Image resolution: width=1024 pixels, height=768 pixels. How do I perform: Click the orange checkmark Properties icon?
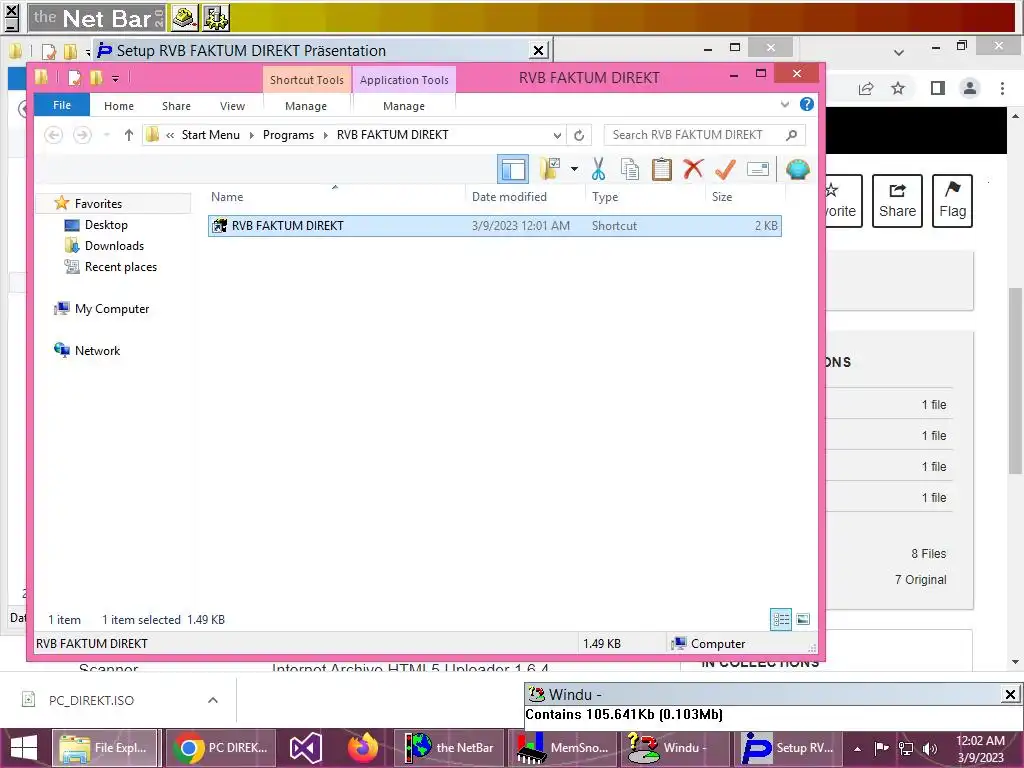[725, 169]
